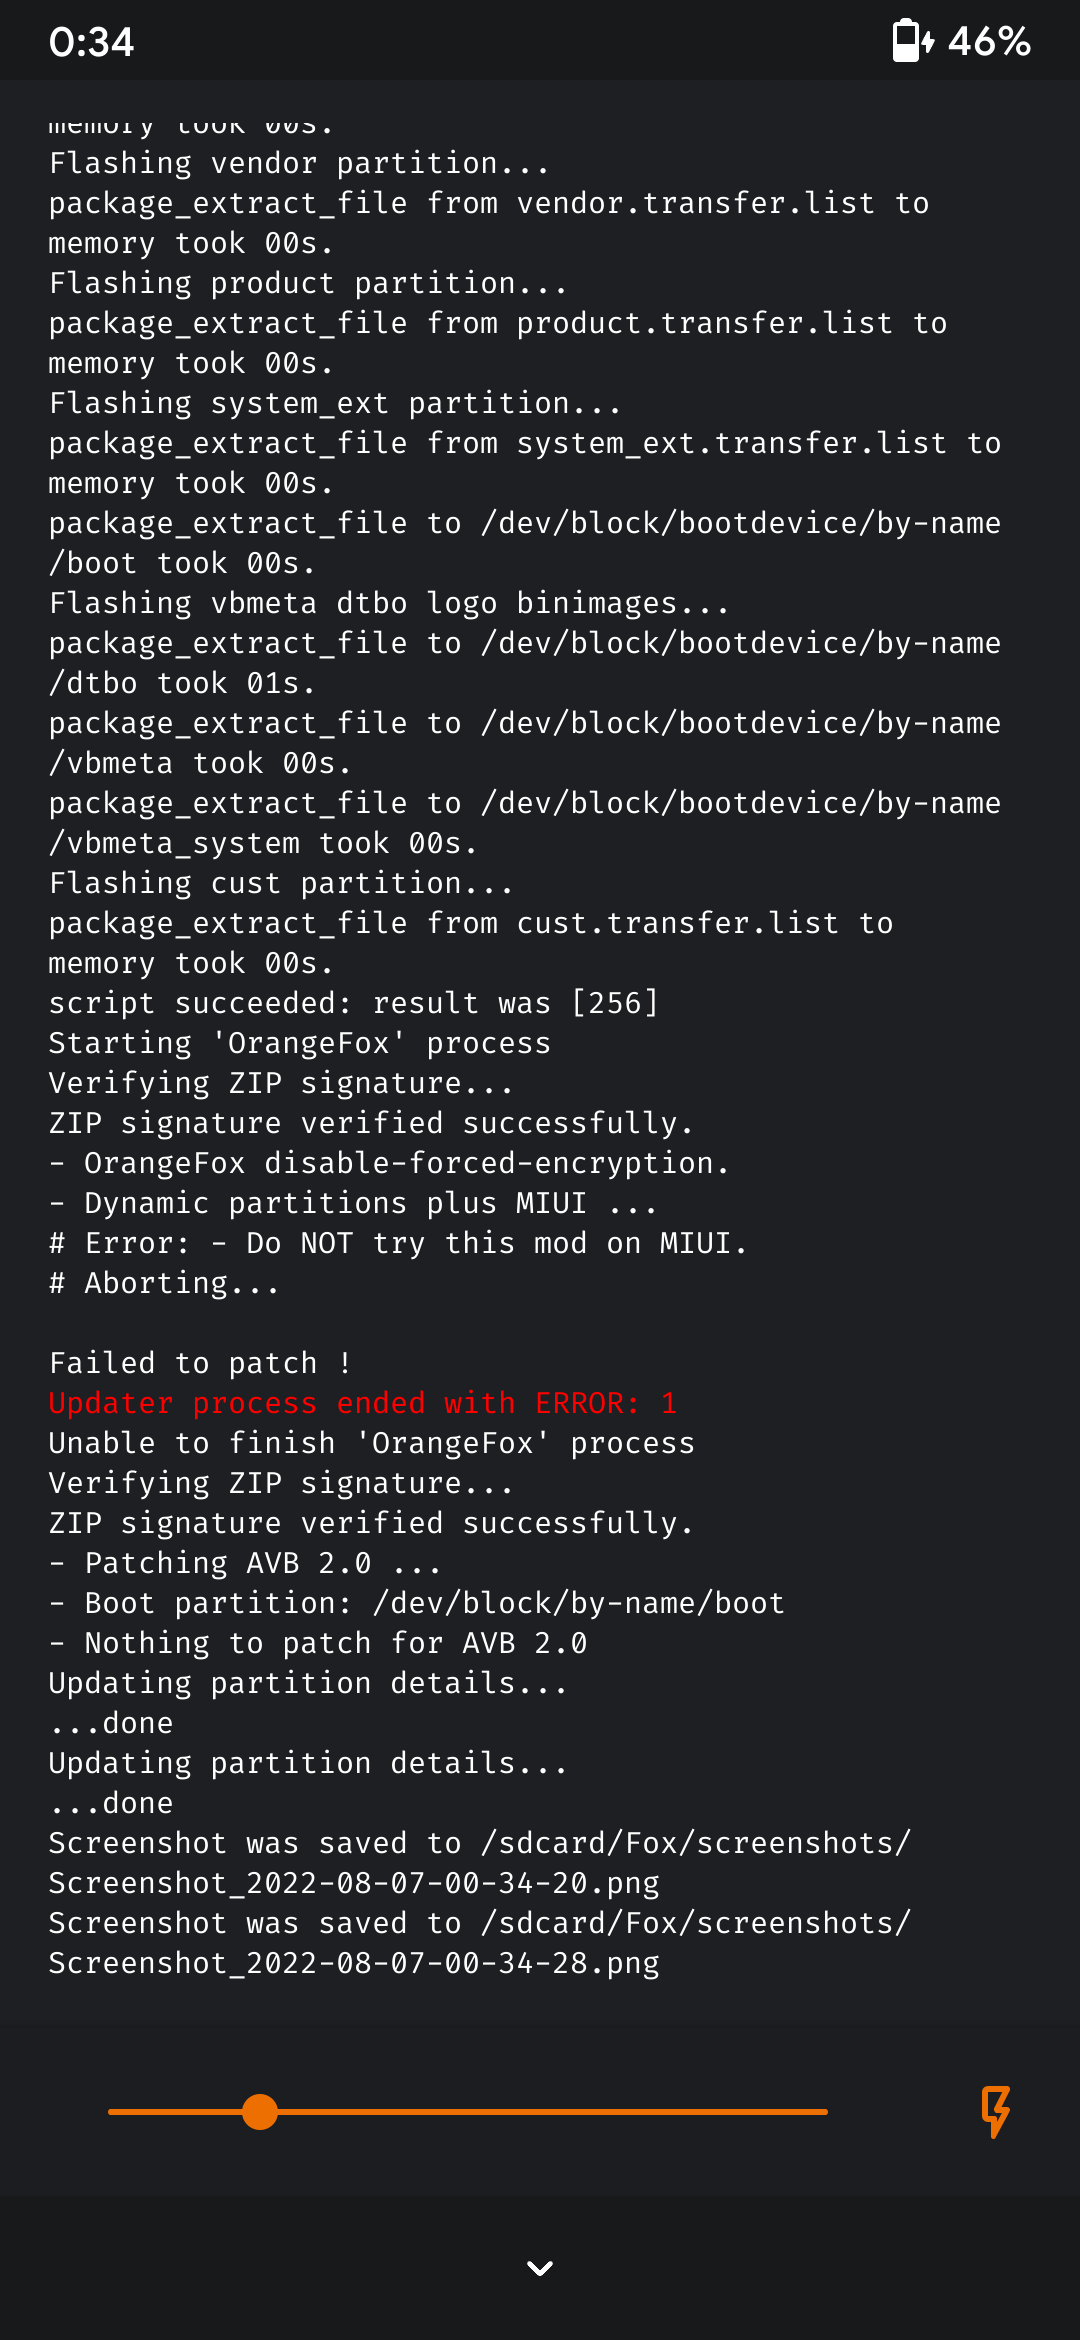Click the '# Aborting...' log line
Screen dimensions: 1080x2340
coord(164,1283)
